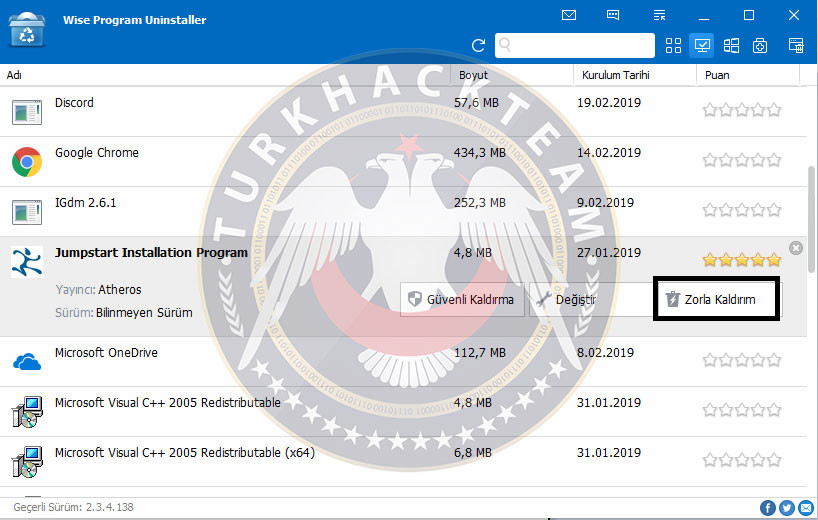The image size is (818, 520).
Task: Select the Microsoft OneDrive name text
Action: (x=106, y=353)
